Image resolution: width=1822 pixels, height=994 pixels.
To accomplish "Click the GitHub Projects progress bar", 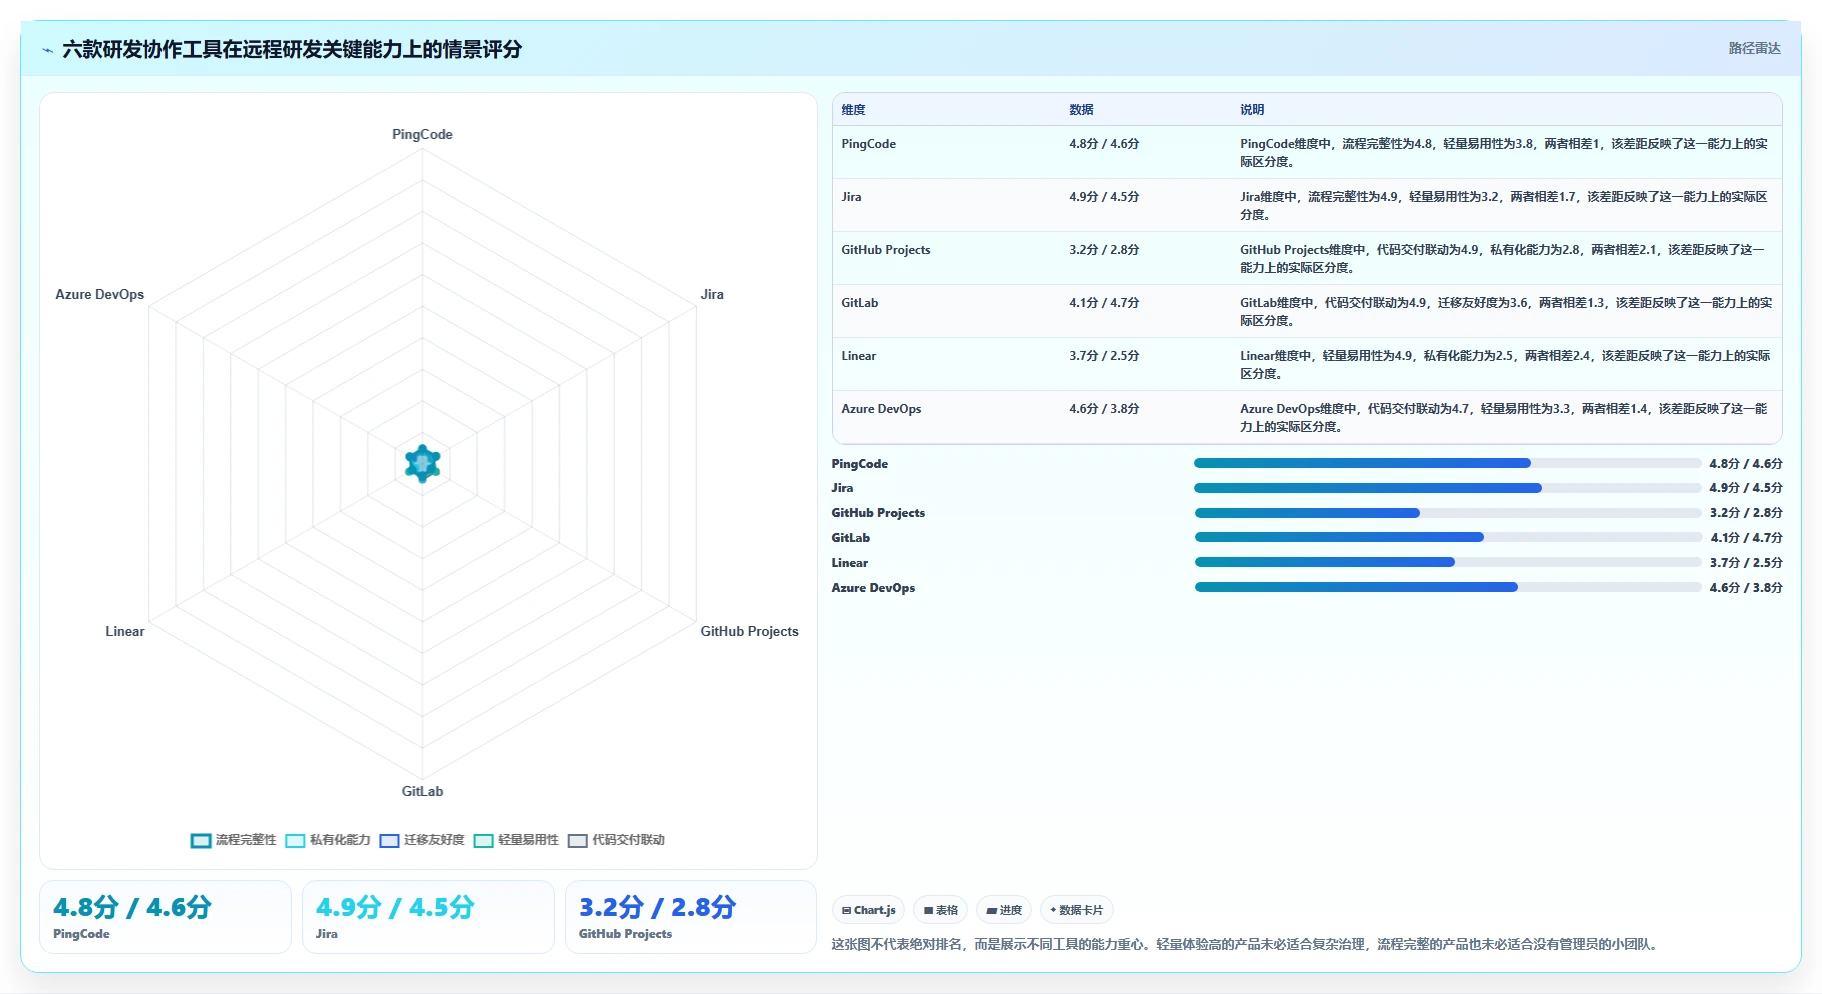I will [1447, 513].
